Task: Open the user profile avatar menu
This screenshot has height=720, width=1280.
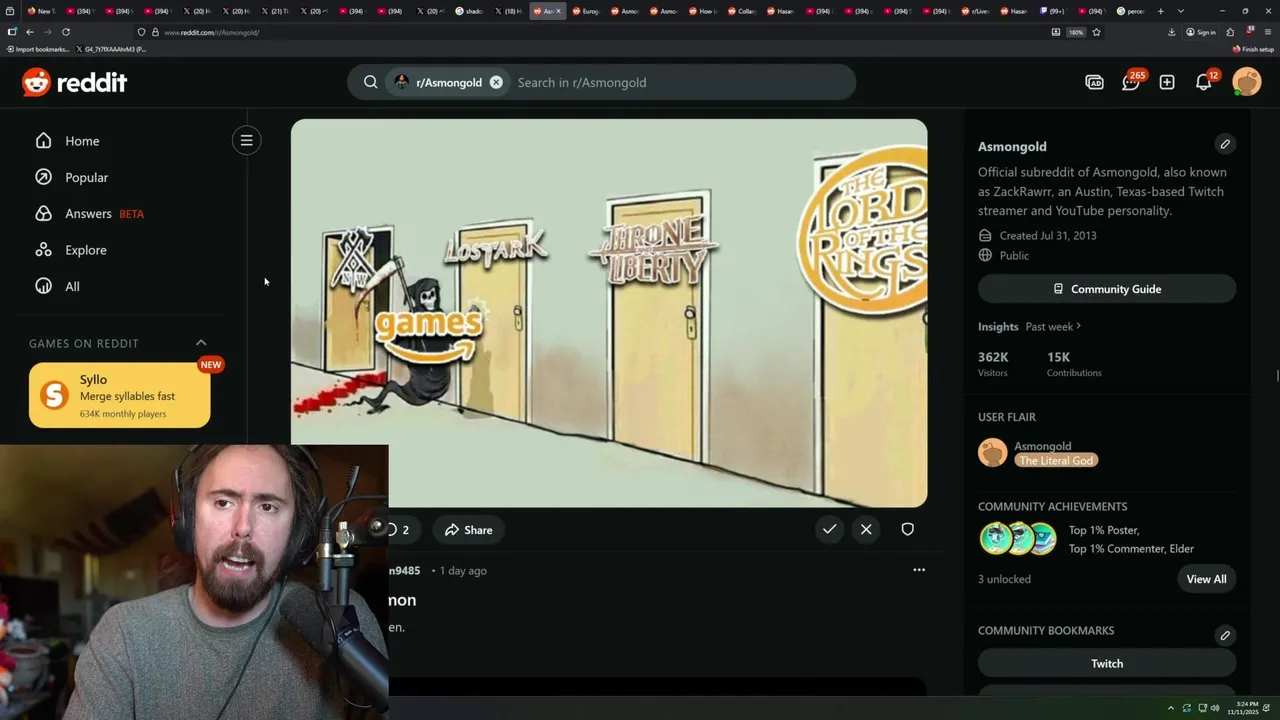Action: click(x=1247, y=82)
